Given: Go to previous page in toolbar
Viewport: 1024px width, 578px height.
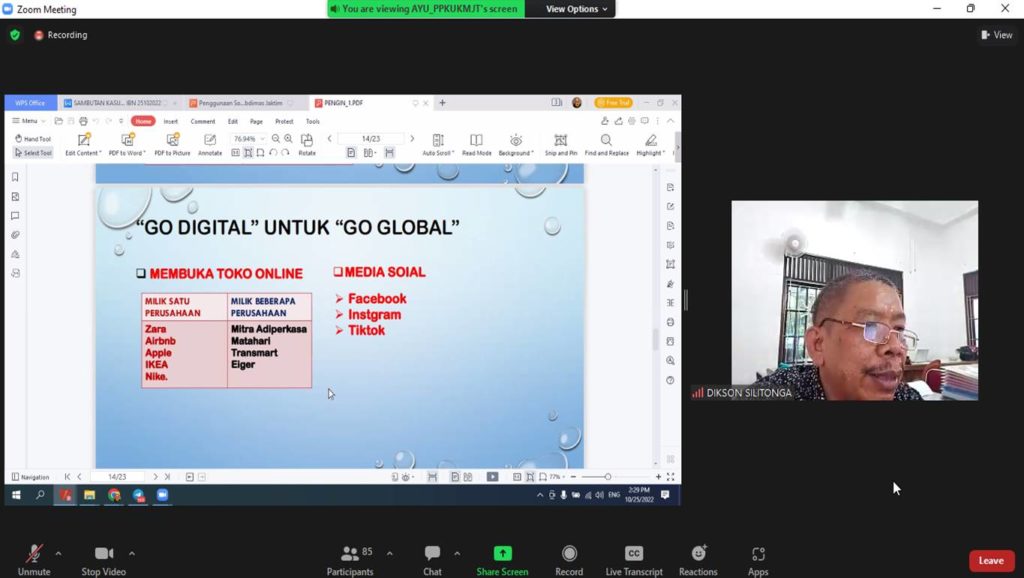Looking at the screenshot, I should pyautogui.click(x=329, y=138).
